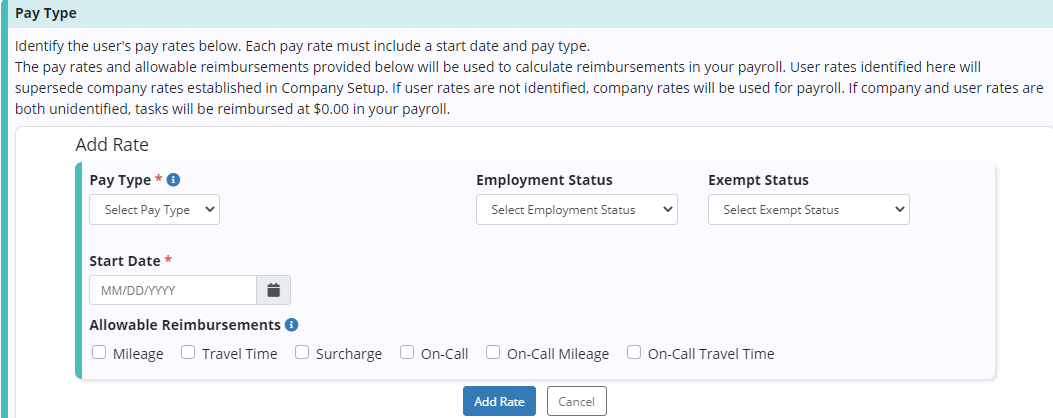Screen dimensions: 1053x418
Task: Click the Employment Status field label
Action: tap(544, 180)
